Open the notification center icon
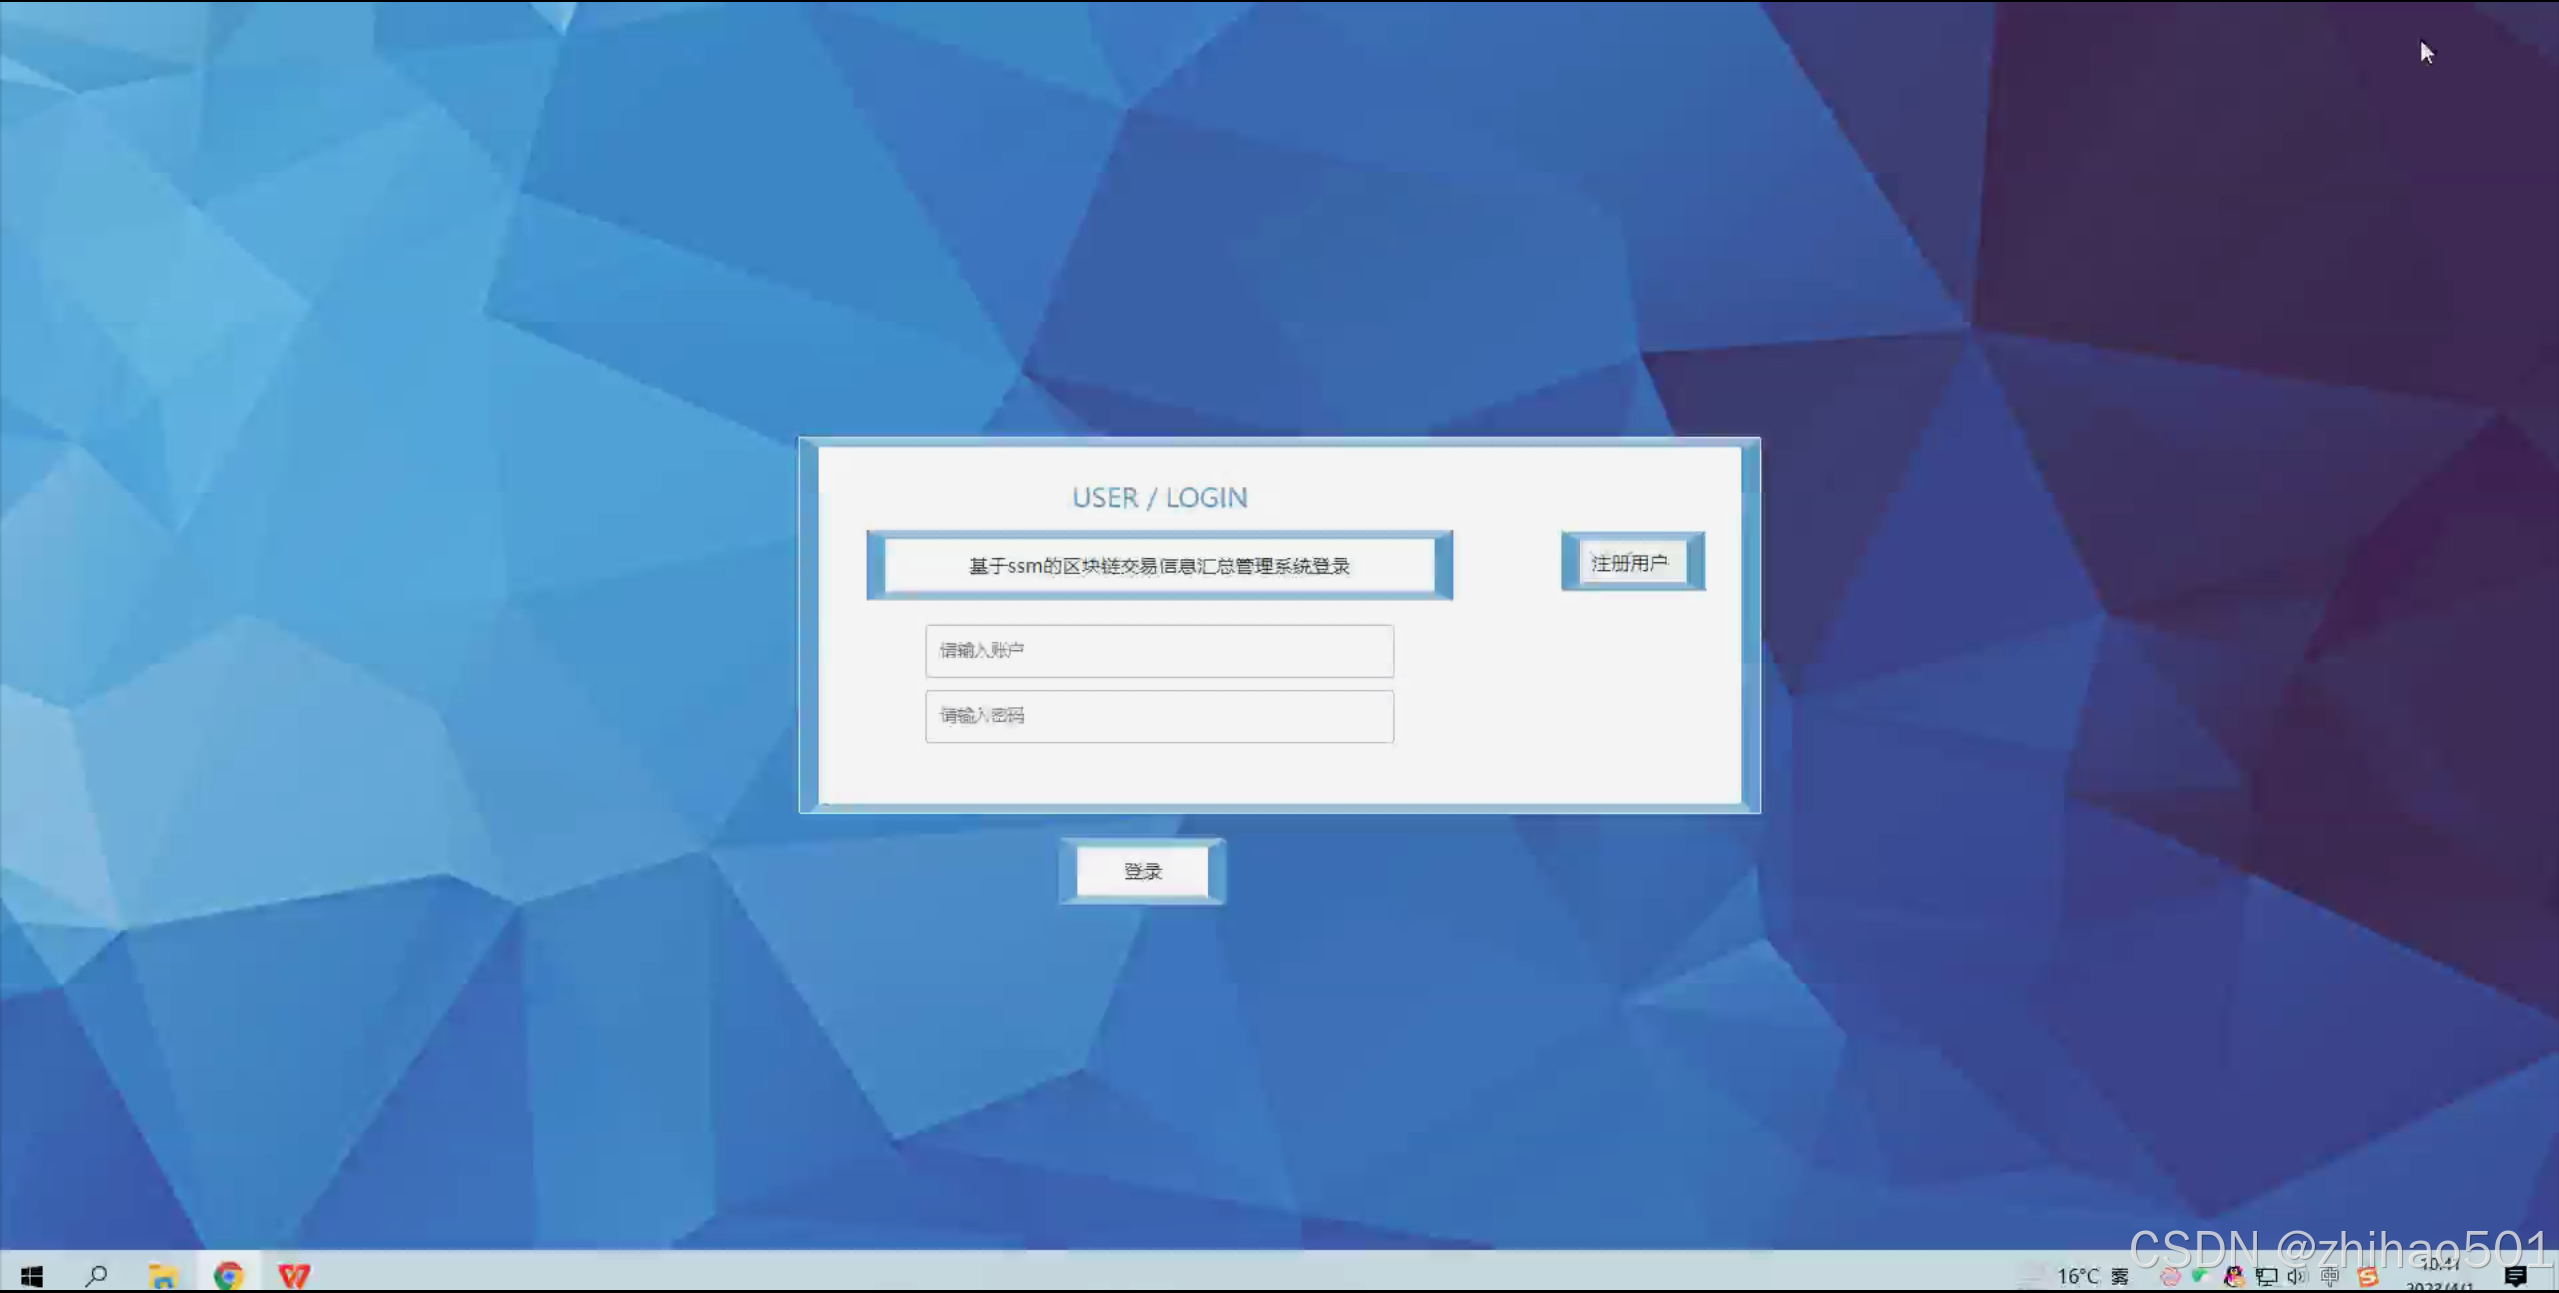The image size is (2559, 1293). [x=2515, y=1276]
